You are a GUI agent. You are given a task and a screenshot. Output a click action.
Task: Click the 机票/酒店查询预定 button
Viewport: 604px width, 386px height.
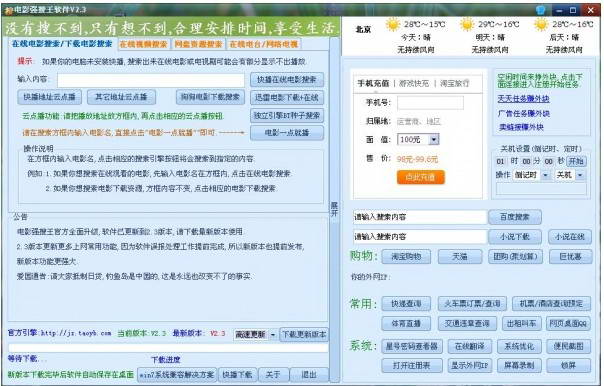tap(551, 304)
